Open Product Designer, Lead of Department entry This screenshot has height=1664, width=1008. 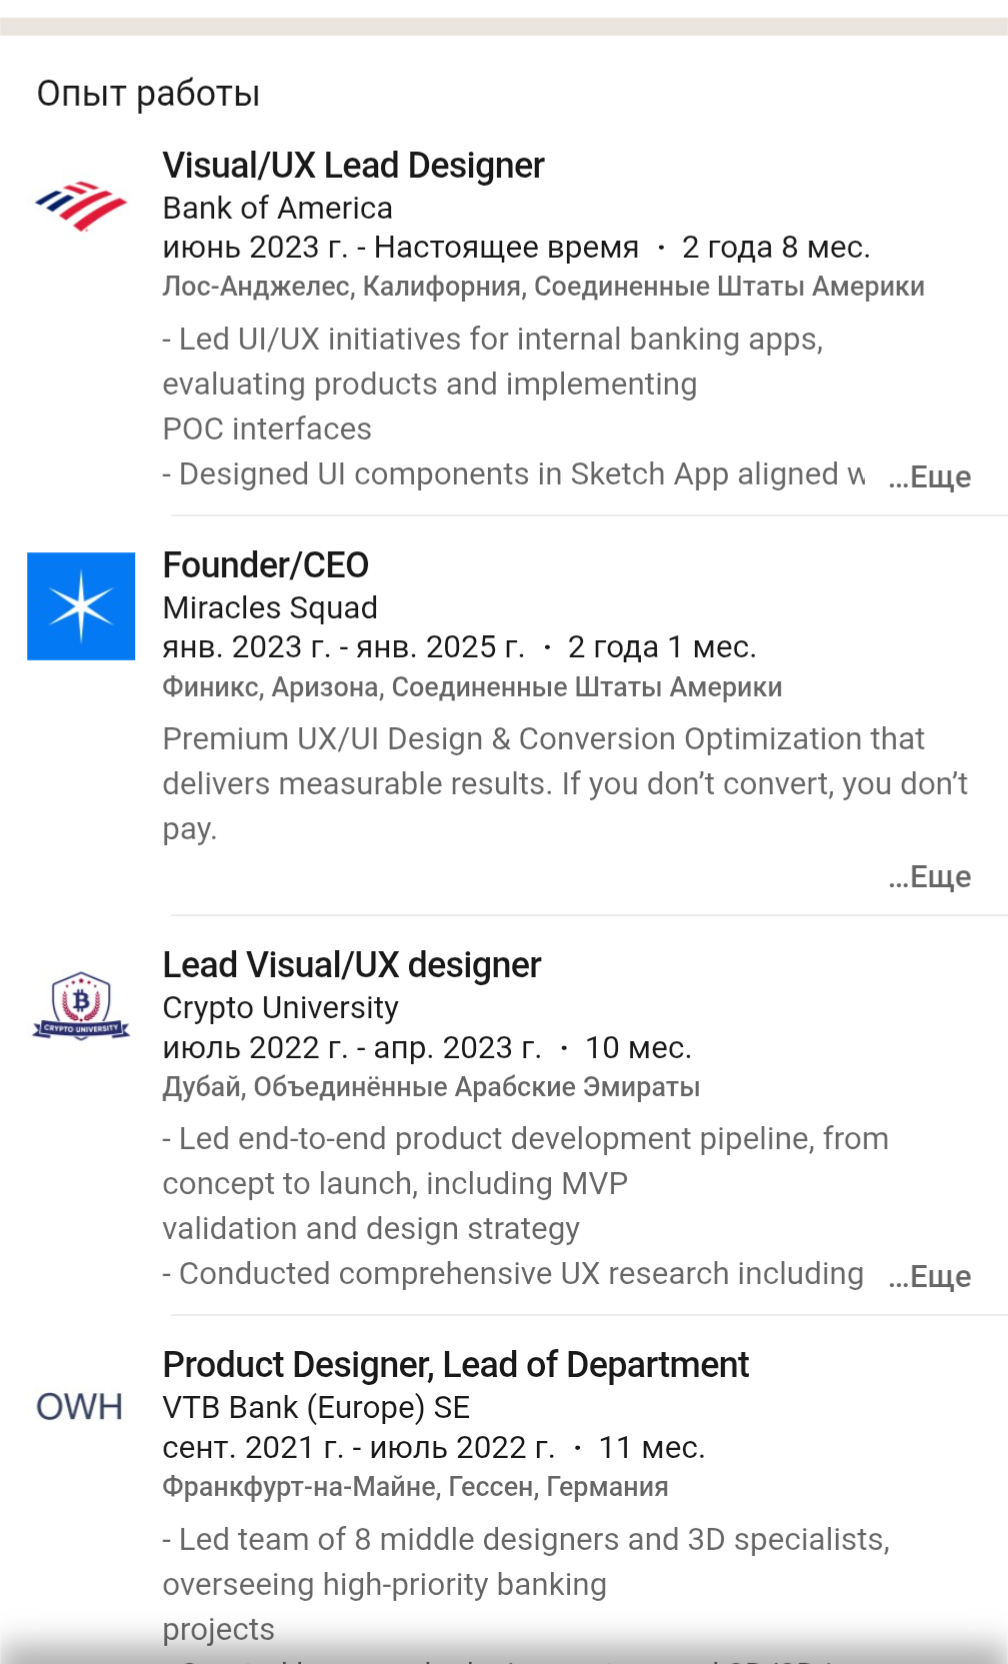[x=455, y=1365]
